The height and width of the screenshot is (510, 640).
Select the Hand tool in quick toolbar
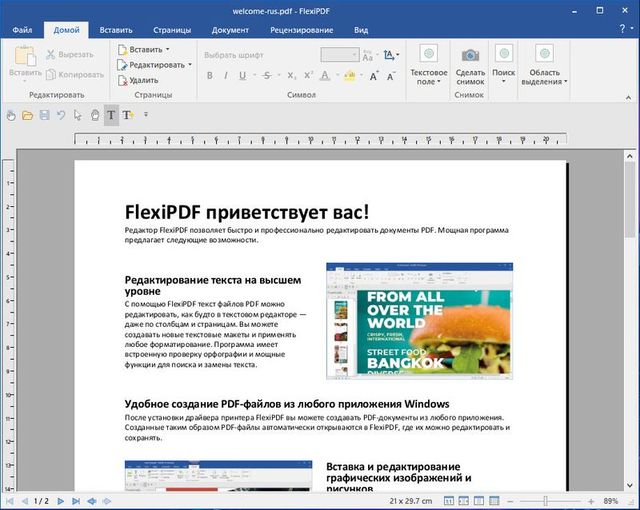point(95,115)
